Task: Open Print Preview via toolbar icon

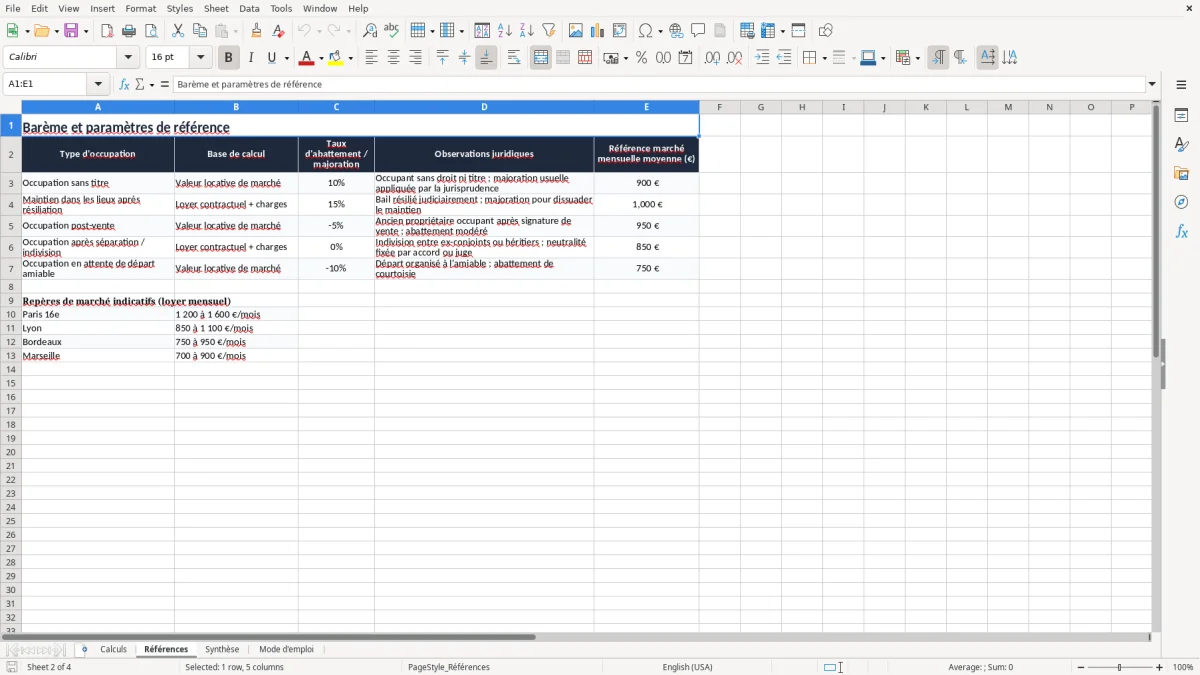Action: coord(151,31)
